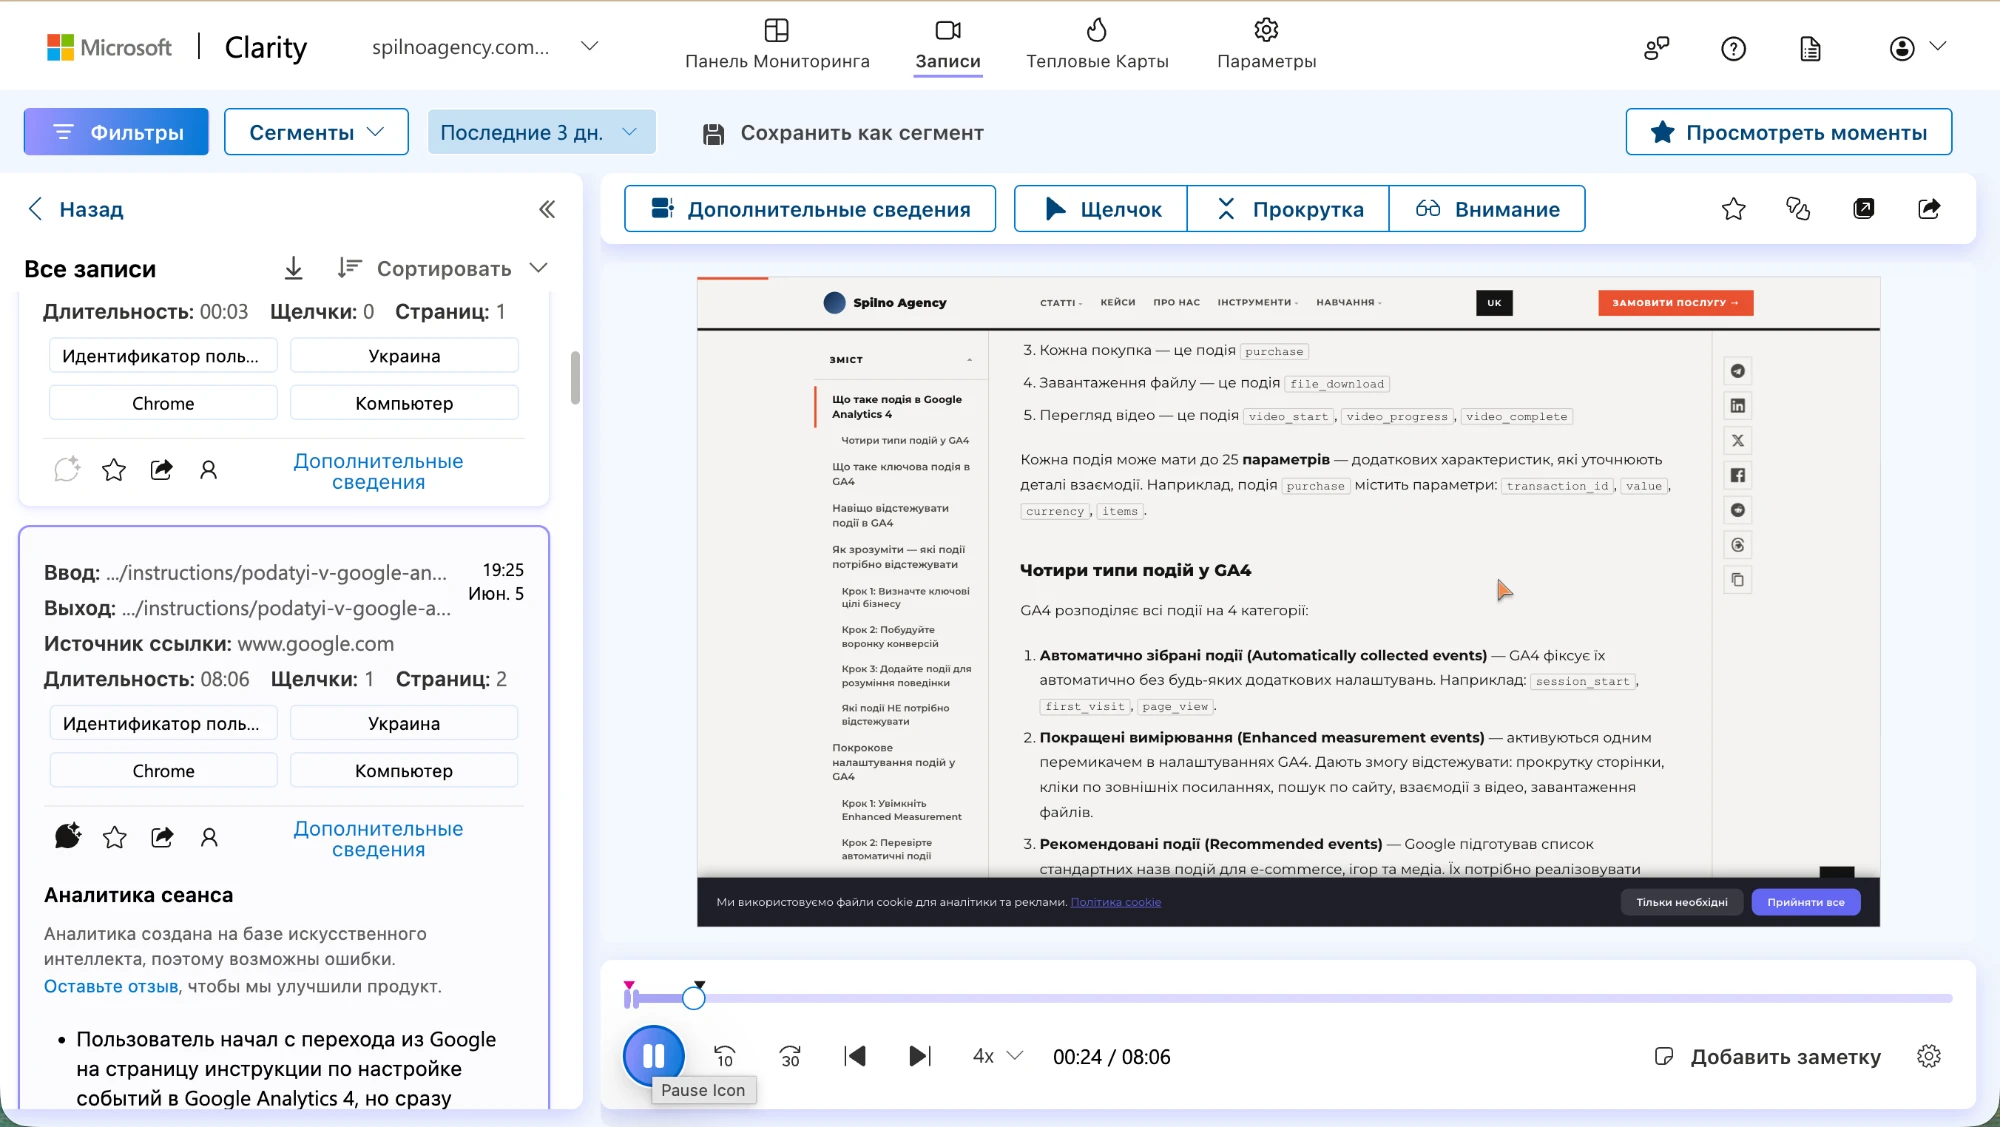Open the Тепловые Карты tab

click(x=1097, y=45)
